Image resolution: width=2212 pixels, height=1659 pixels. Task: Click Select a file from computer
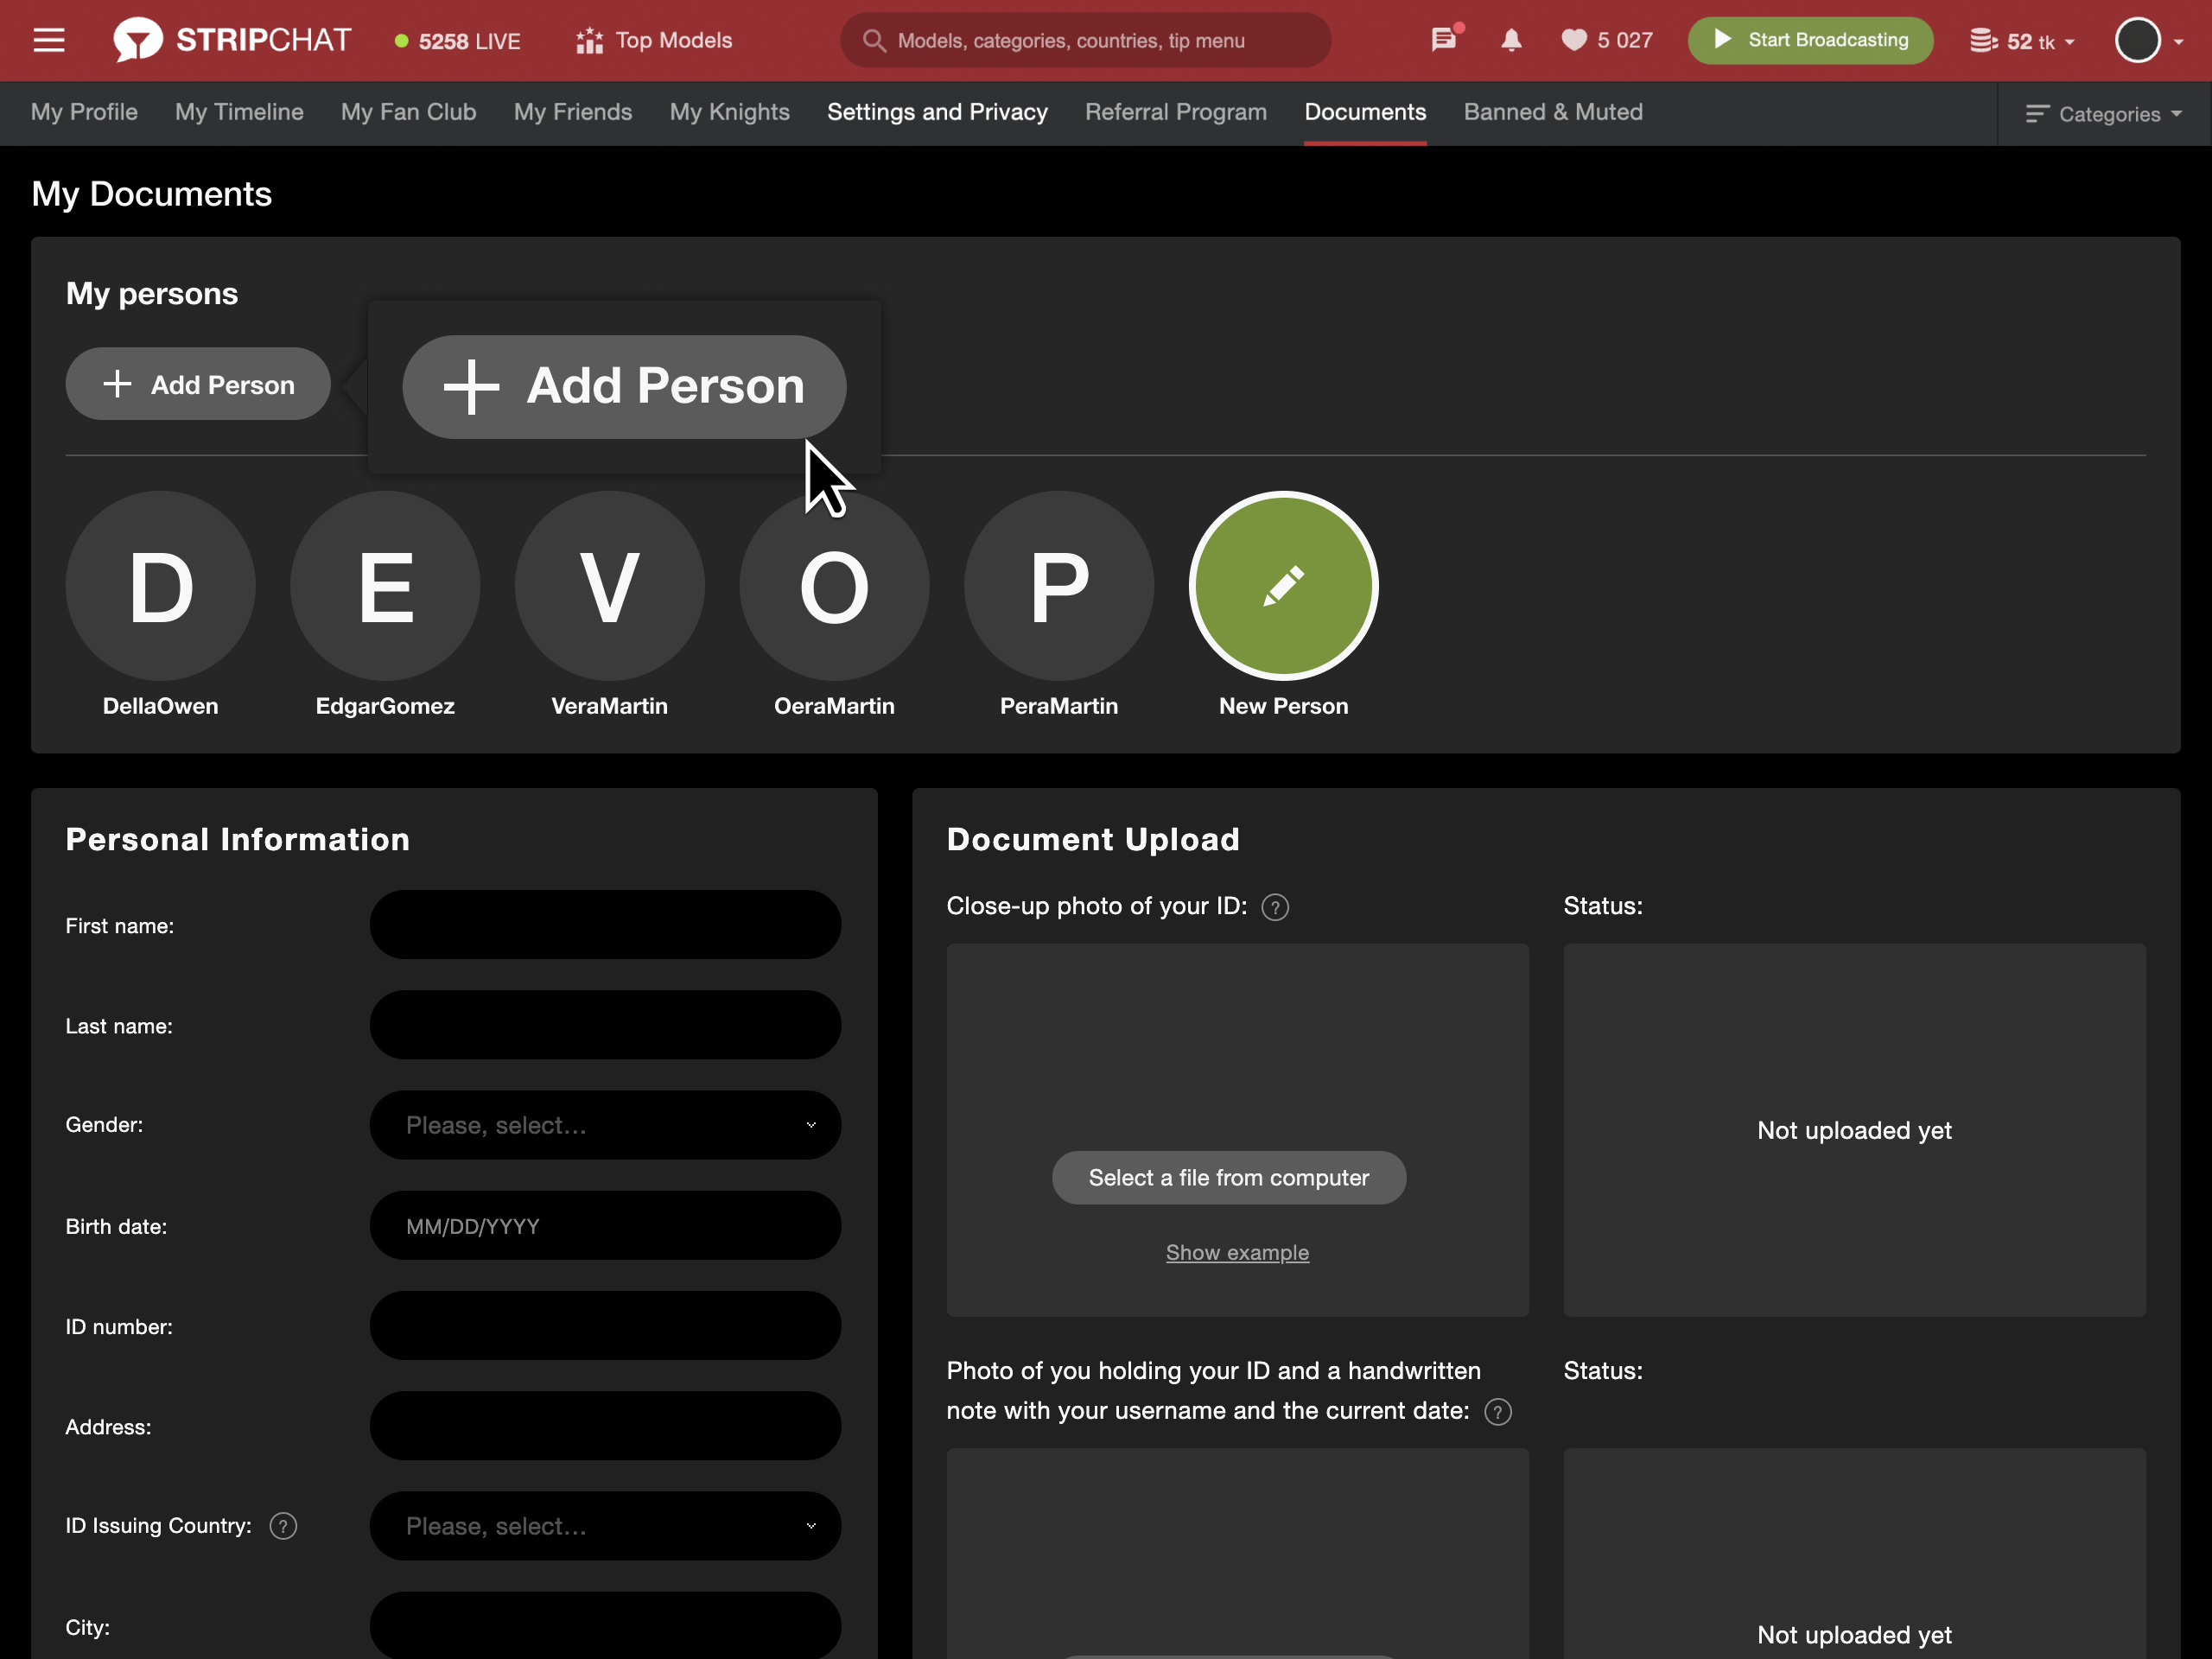[x=1228, y=1178]
